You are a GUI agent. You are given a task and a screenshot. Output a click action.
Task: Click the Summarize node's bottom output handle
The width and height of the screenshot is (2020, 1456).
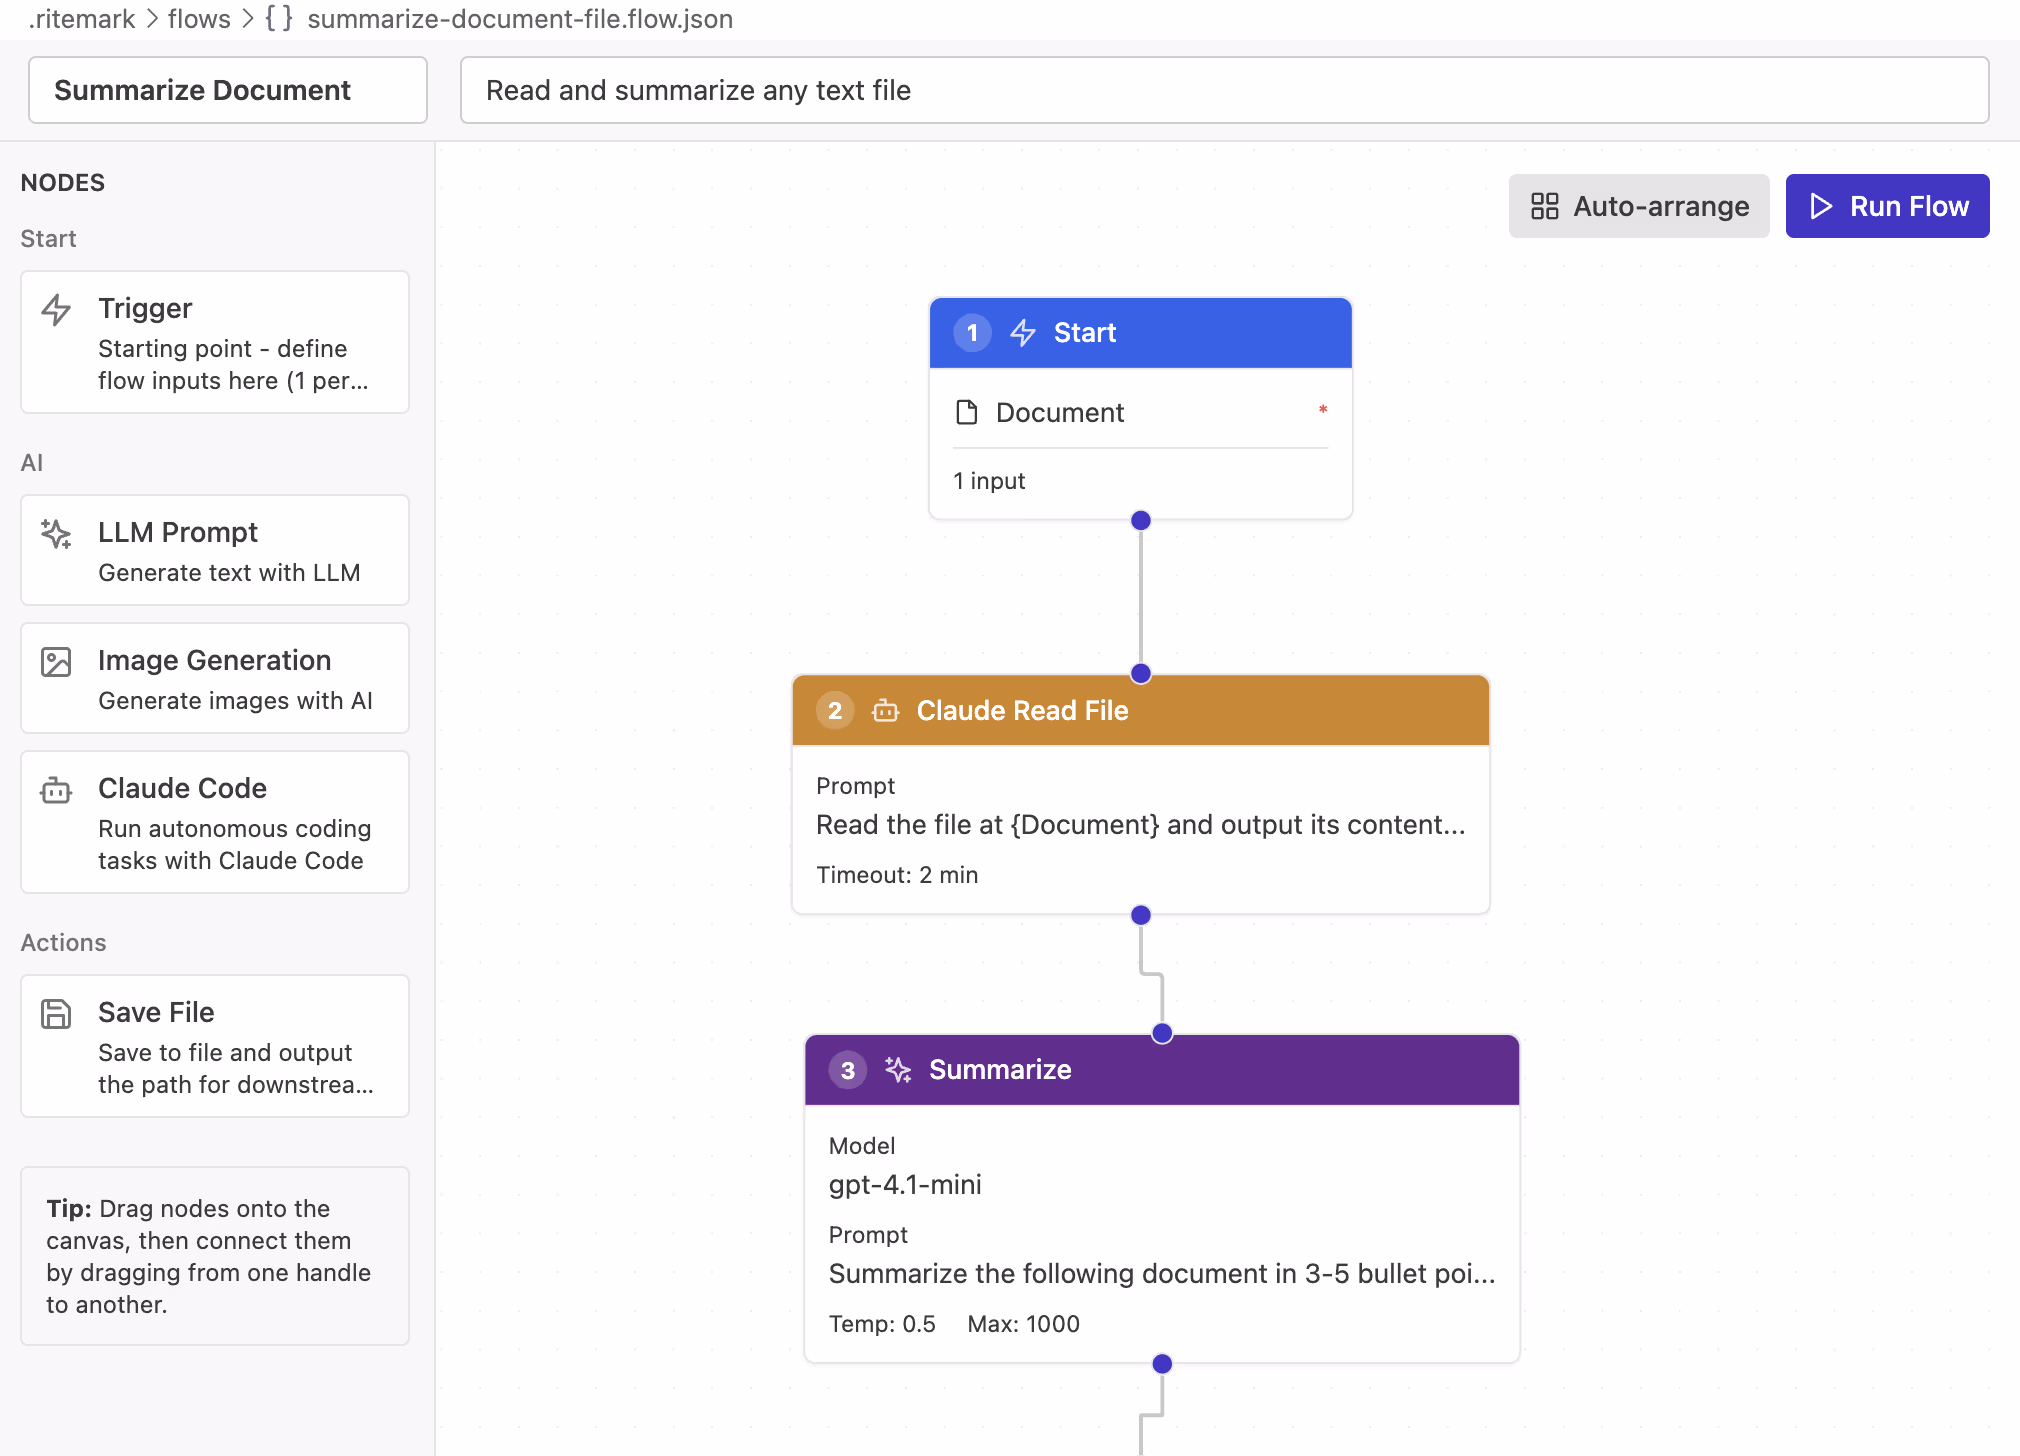point(1162,1364)
